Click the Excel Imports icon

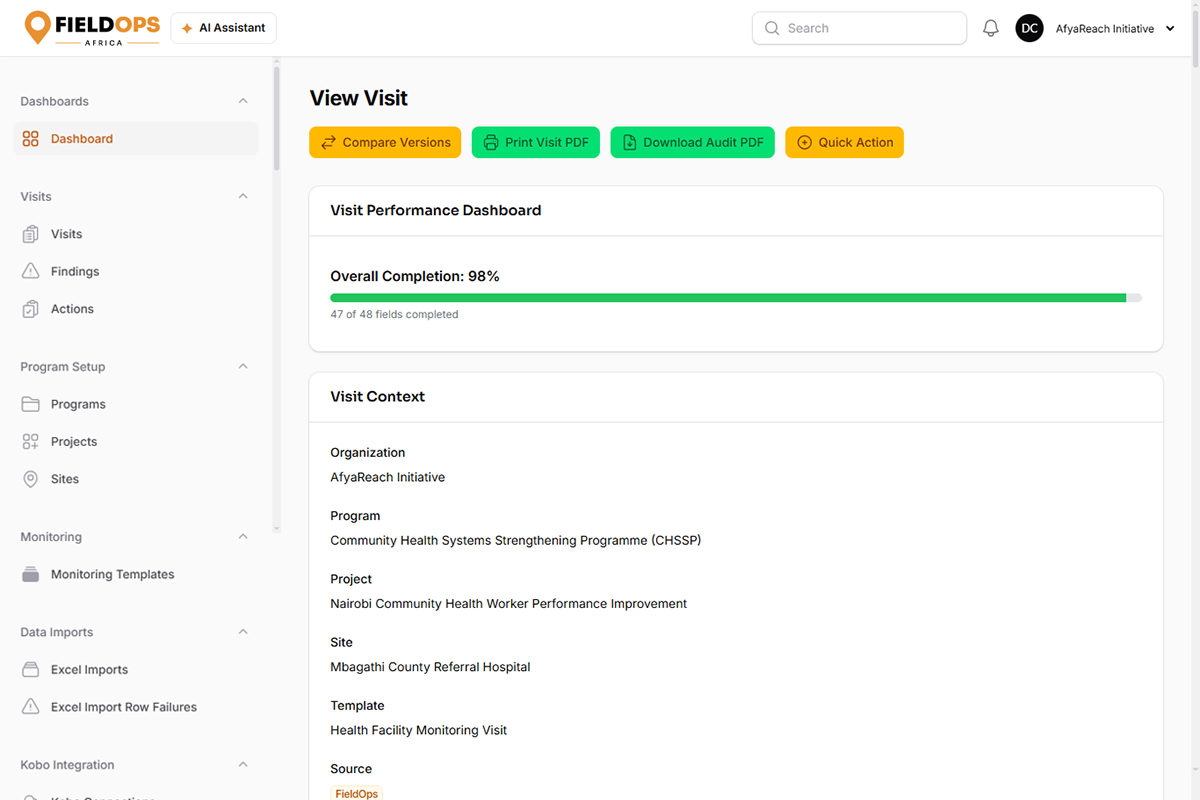coord(31,669)
